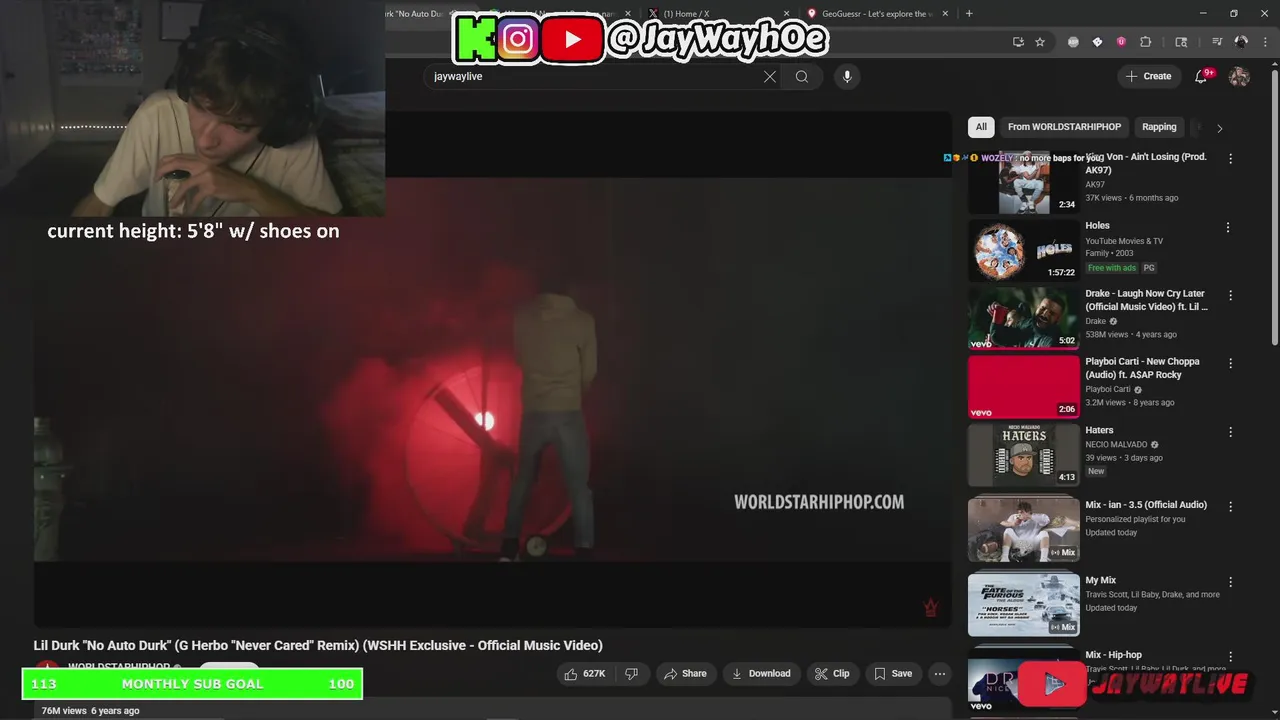The height and width of the screenshot is (720, 1280).
Task: Open the Playboi Carti red thumbnail
Action: click(x=1024, y=386)
